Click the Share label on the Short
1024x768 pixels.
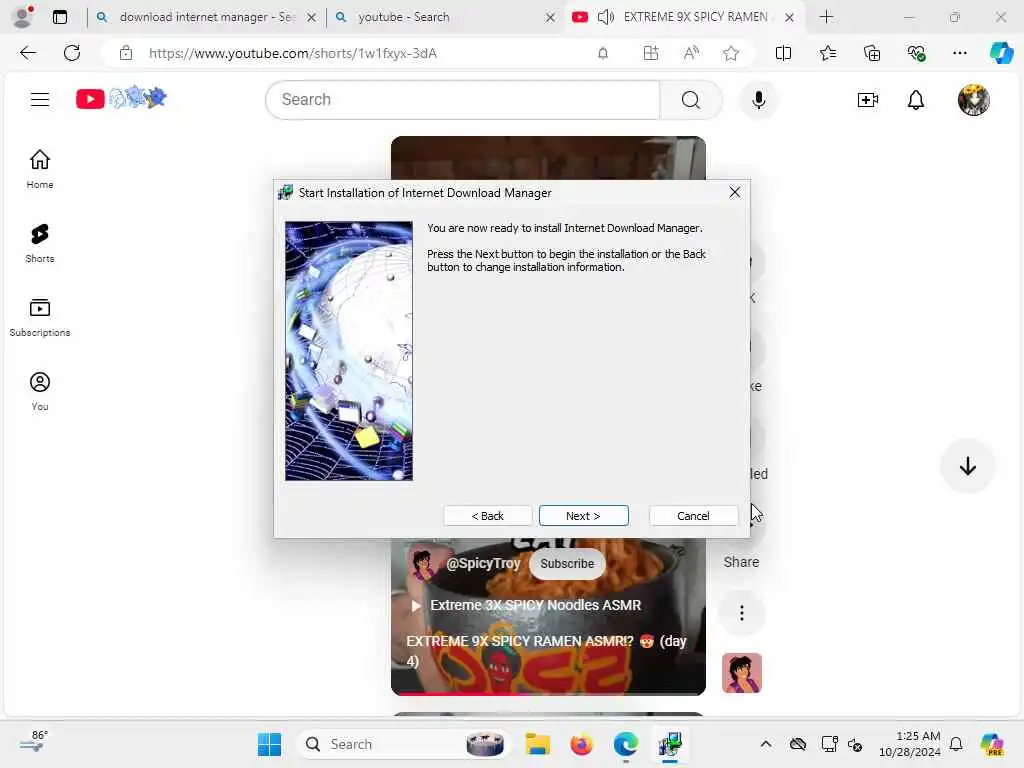tap(741, 562)
